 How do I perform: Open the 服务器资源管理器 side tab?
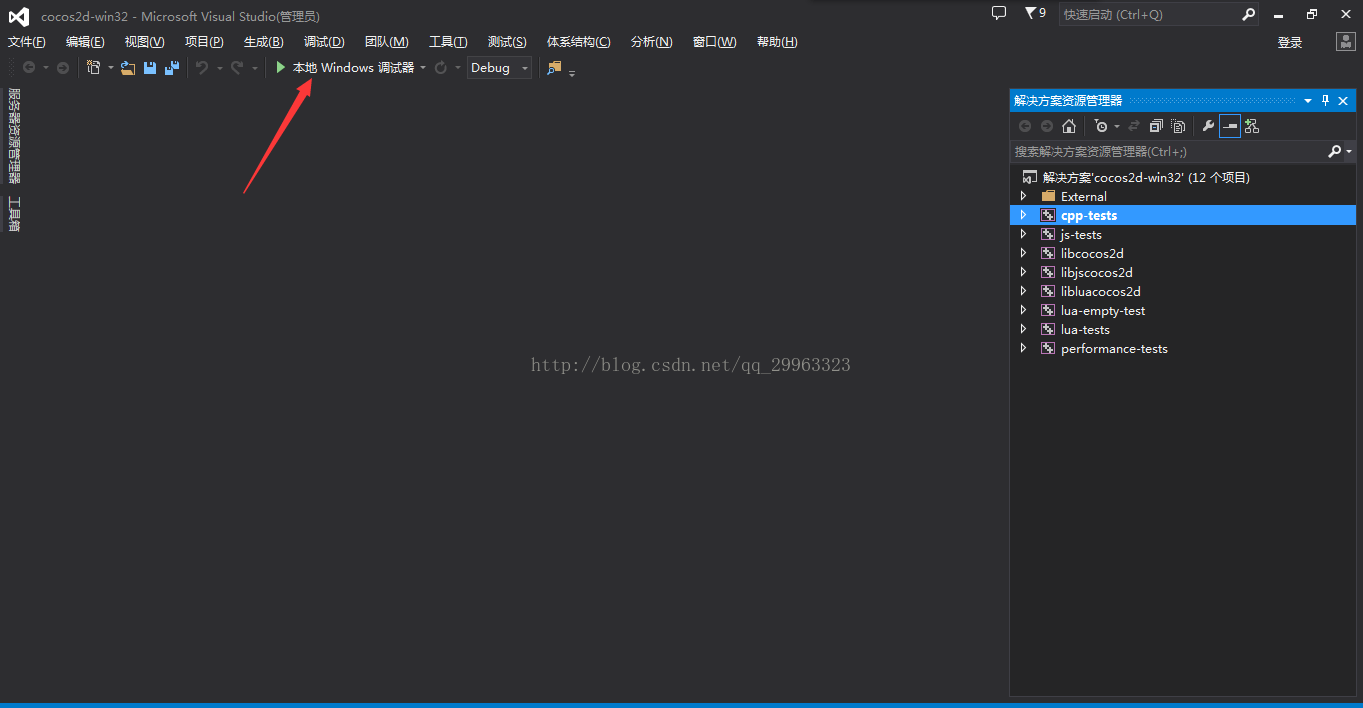pos(14,136)
